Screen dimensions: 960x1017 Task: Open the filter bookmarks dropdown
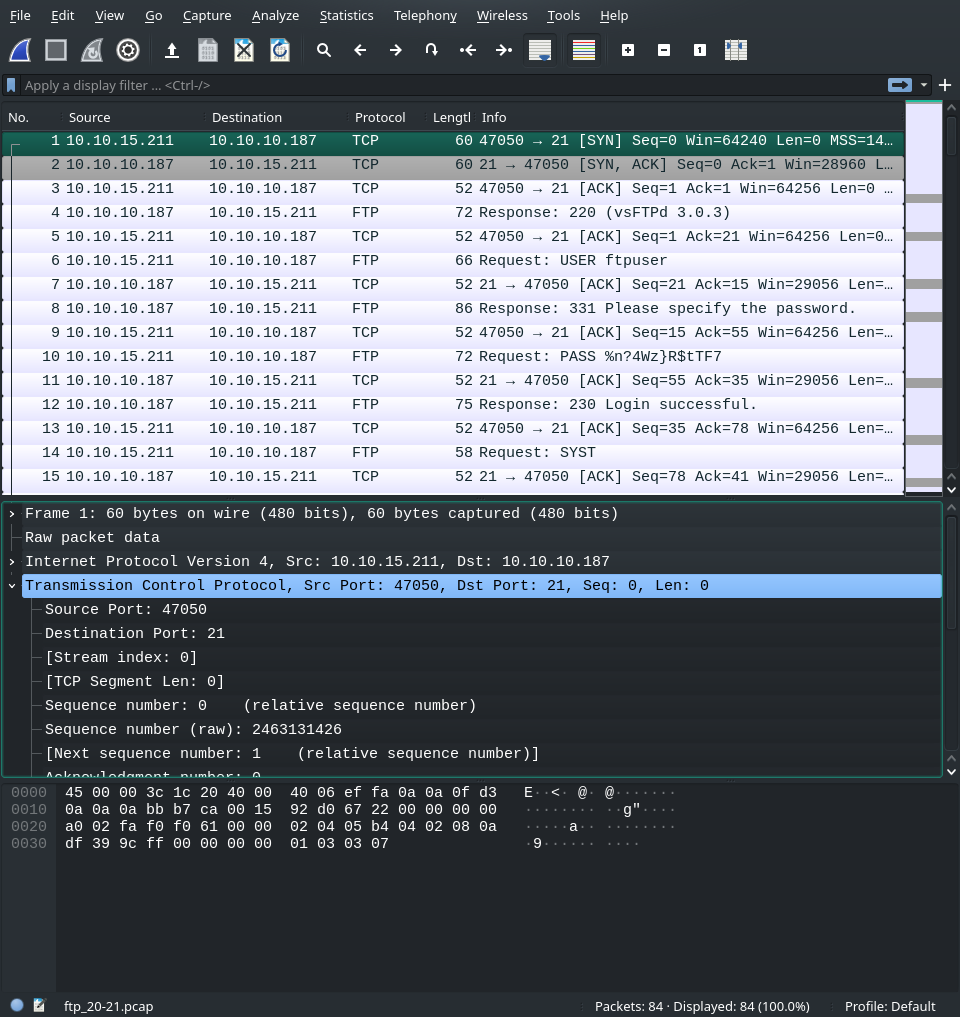[x=11, y=85]
